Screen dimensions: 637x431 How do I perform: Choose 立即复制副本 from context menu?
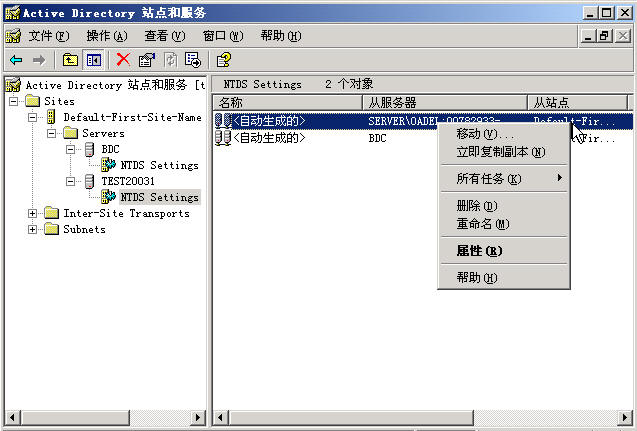(x=500, y=152)
